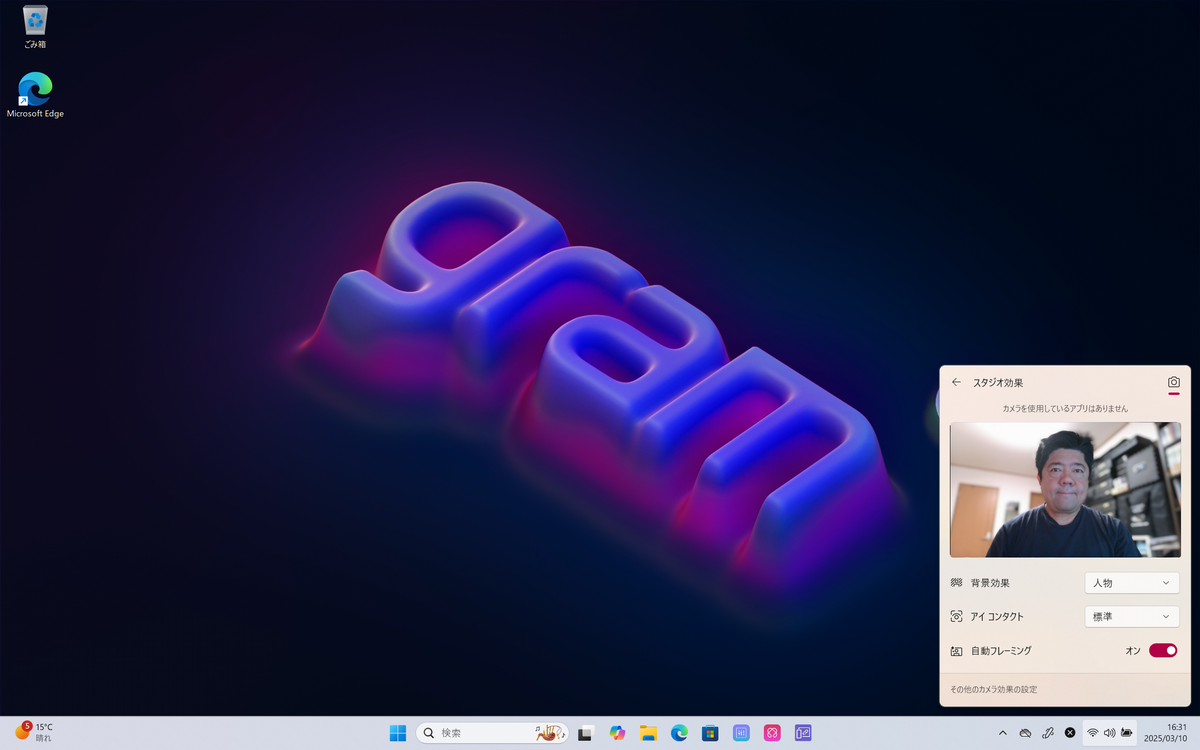
Task: Turn off the 自動フレーミング switch
Action: 1163,651
